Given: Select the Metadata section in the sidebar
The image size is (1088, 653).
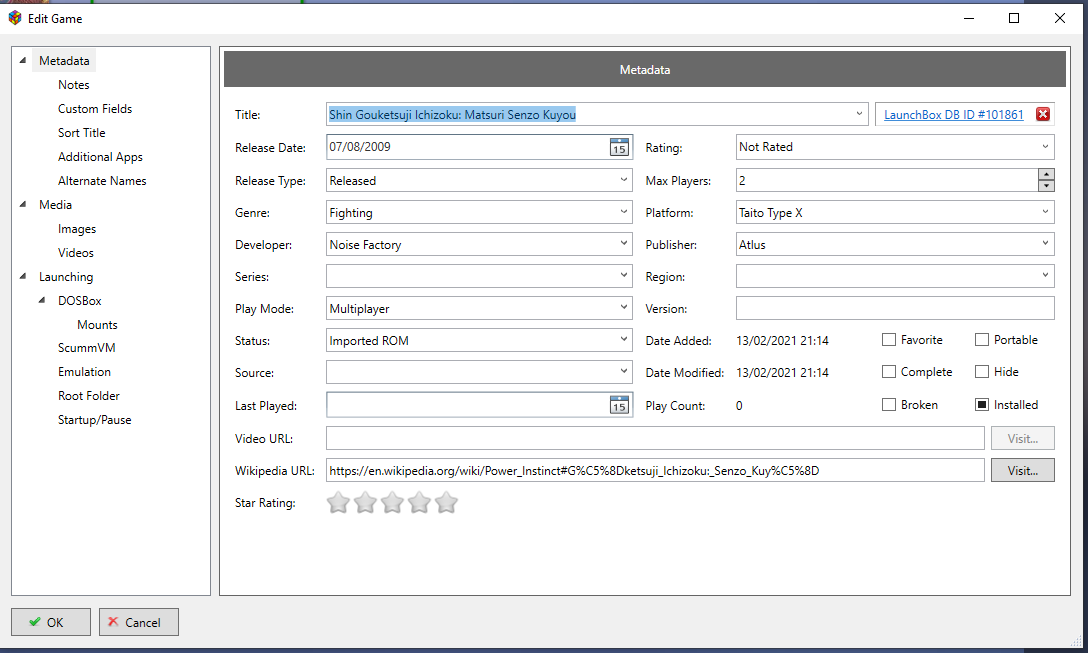Looking at the screenshot, I should click(64, 61).
